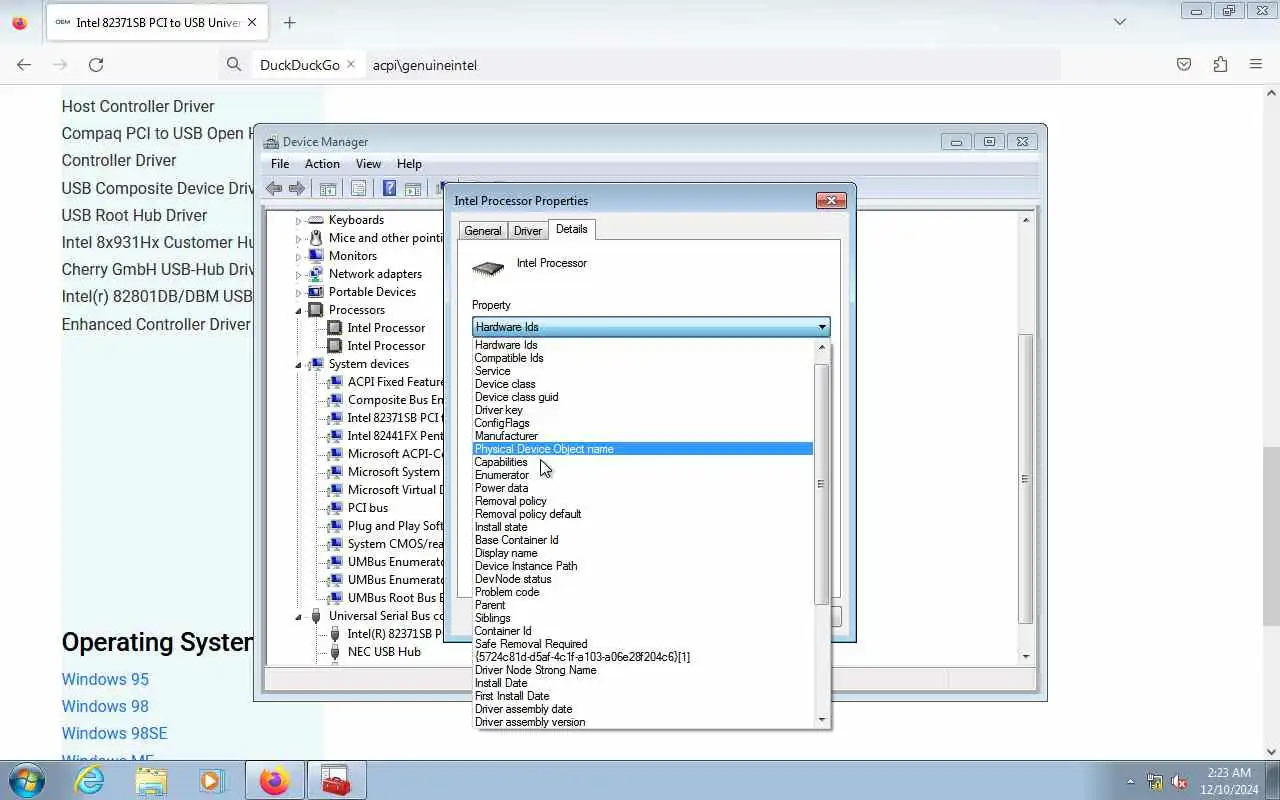Click Firefox icon in taskbar
The height and width of the screenshot is (800, 1280).
tap(274, 780)
